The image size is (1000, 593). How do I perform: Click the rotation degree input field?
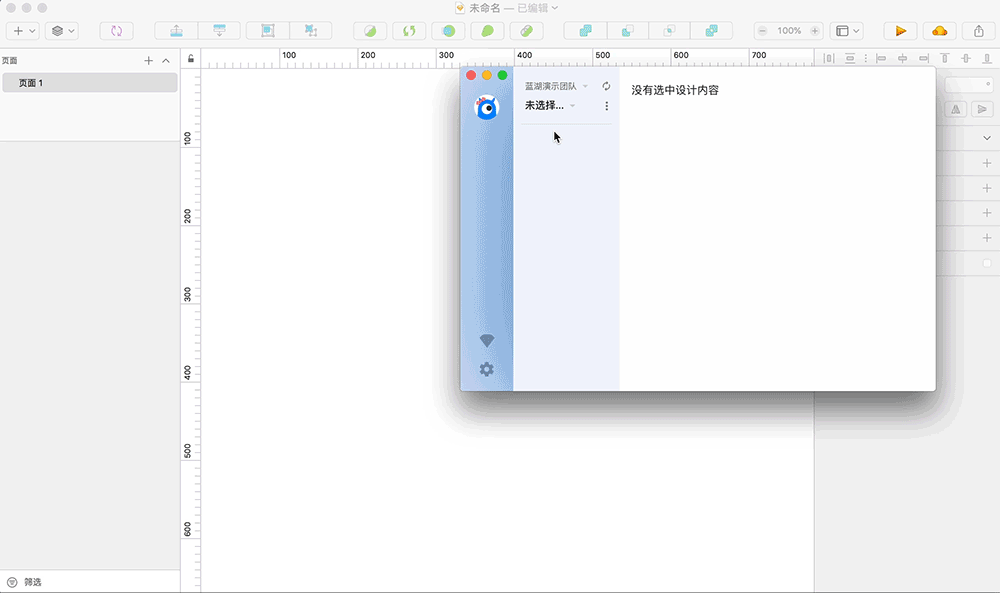pos(968,84)
